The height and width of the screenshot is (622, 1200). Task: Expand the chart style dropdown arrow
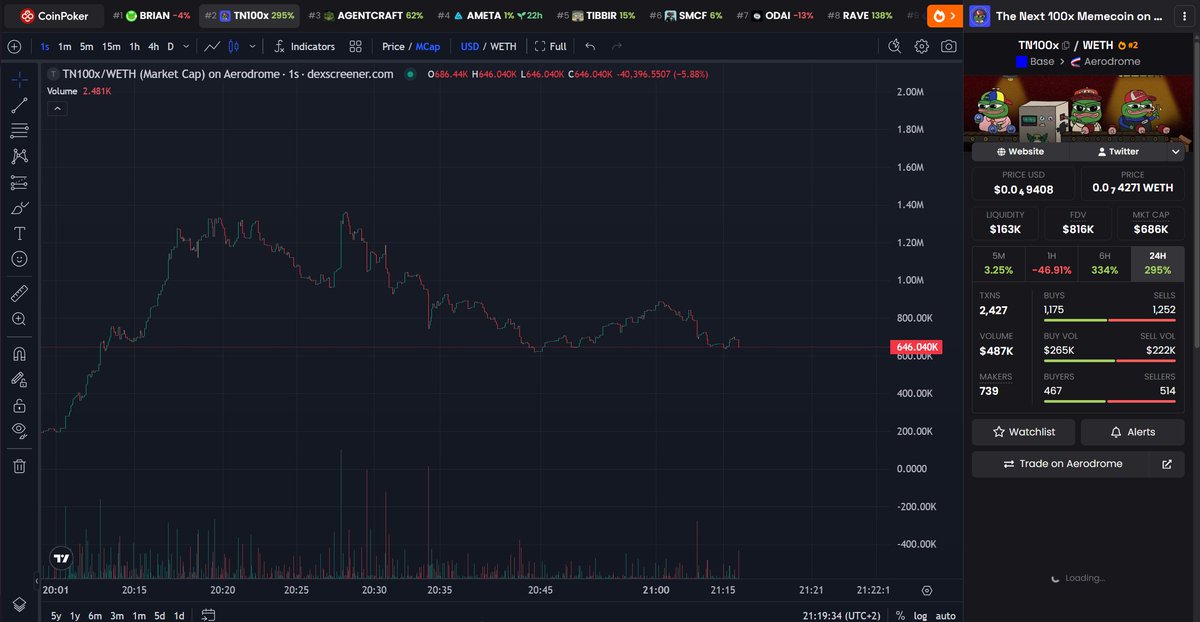250,46
